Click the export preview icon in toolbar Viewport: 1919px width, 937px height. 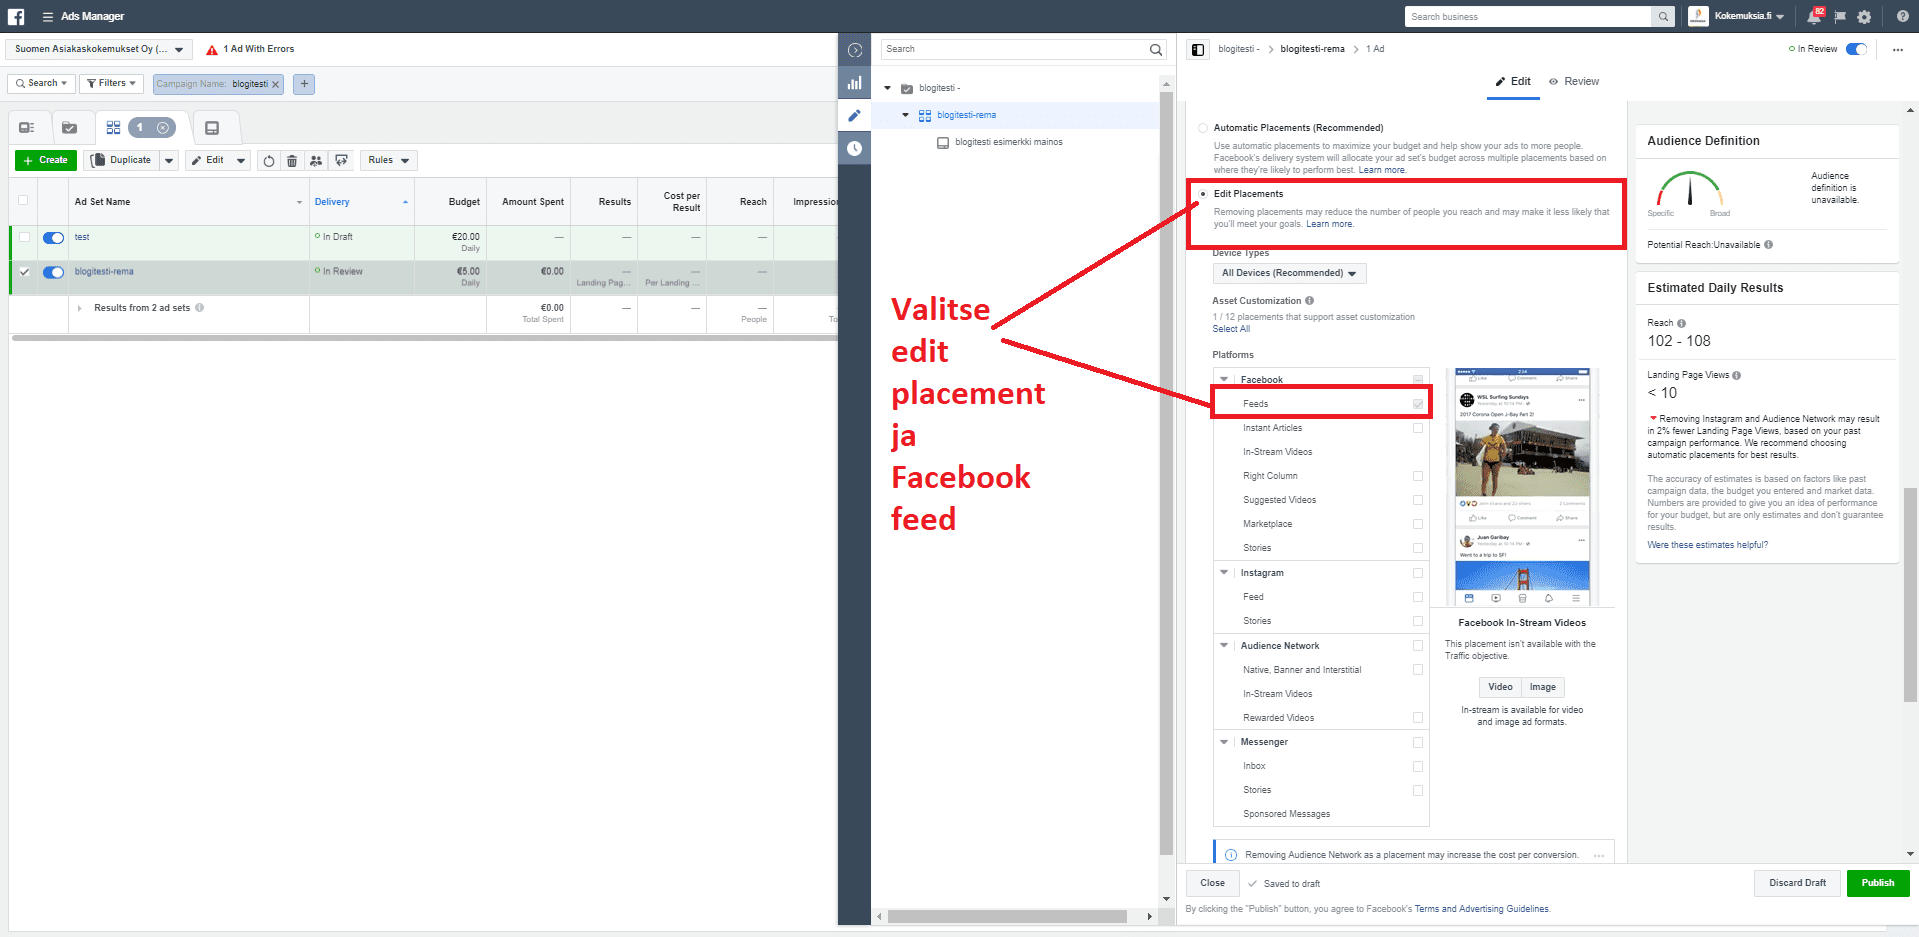click(x=342, y=161)
